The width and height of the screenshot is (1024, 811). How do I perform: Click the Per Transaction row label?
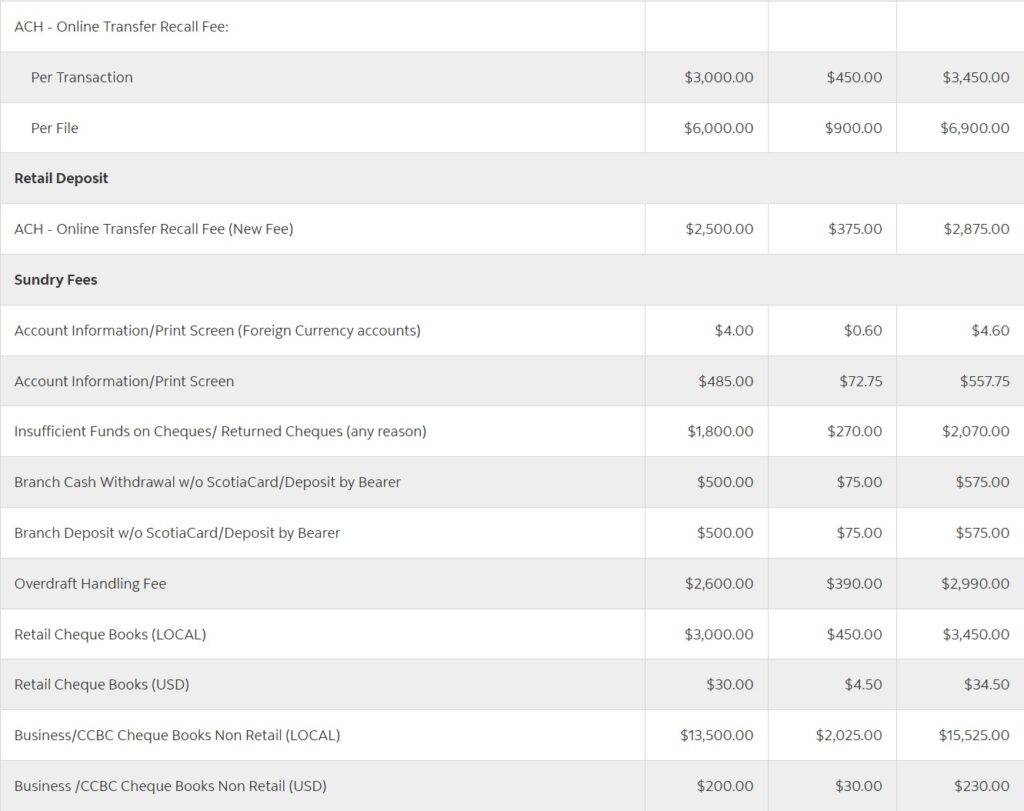point(82,77)
